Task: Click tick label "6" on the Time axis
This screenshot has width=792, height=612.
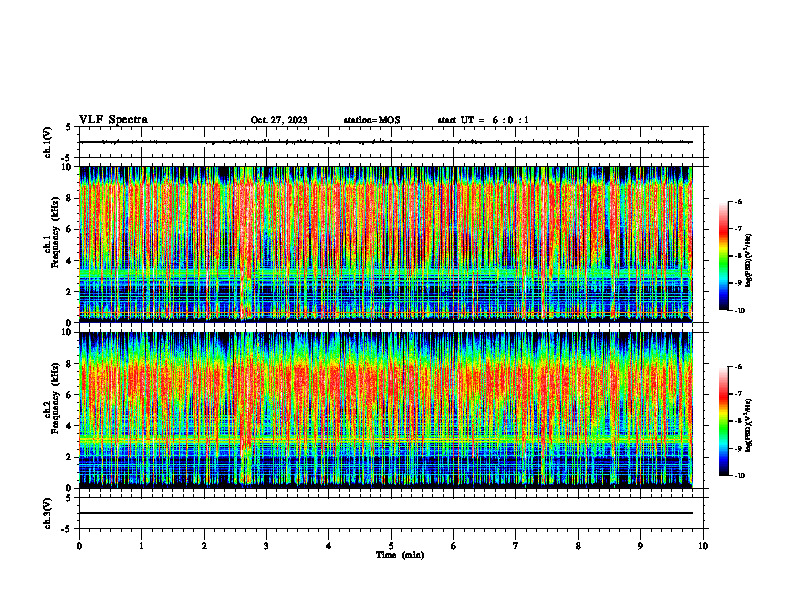Action: (x=454, y=546)
